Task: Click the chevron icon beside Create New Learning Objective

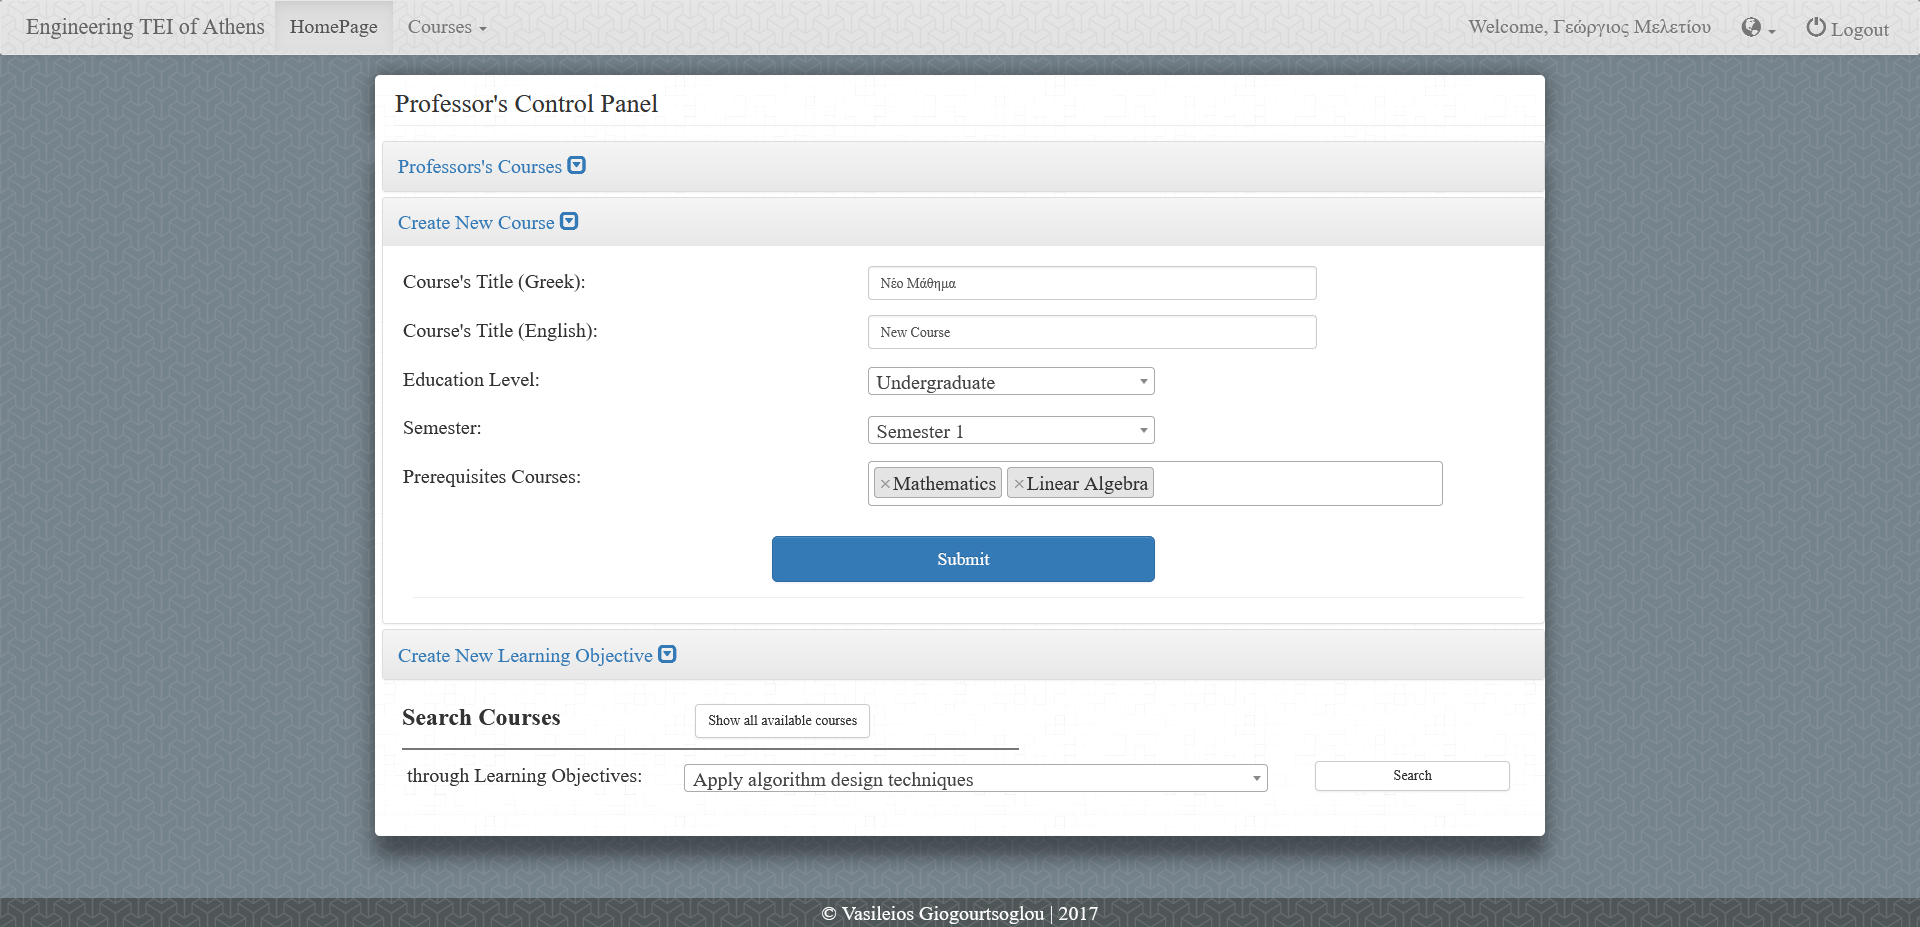Action: [667, 654]
